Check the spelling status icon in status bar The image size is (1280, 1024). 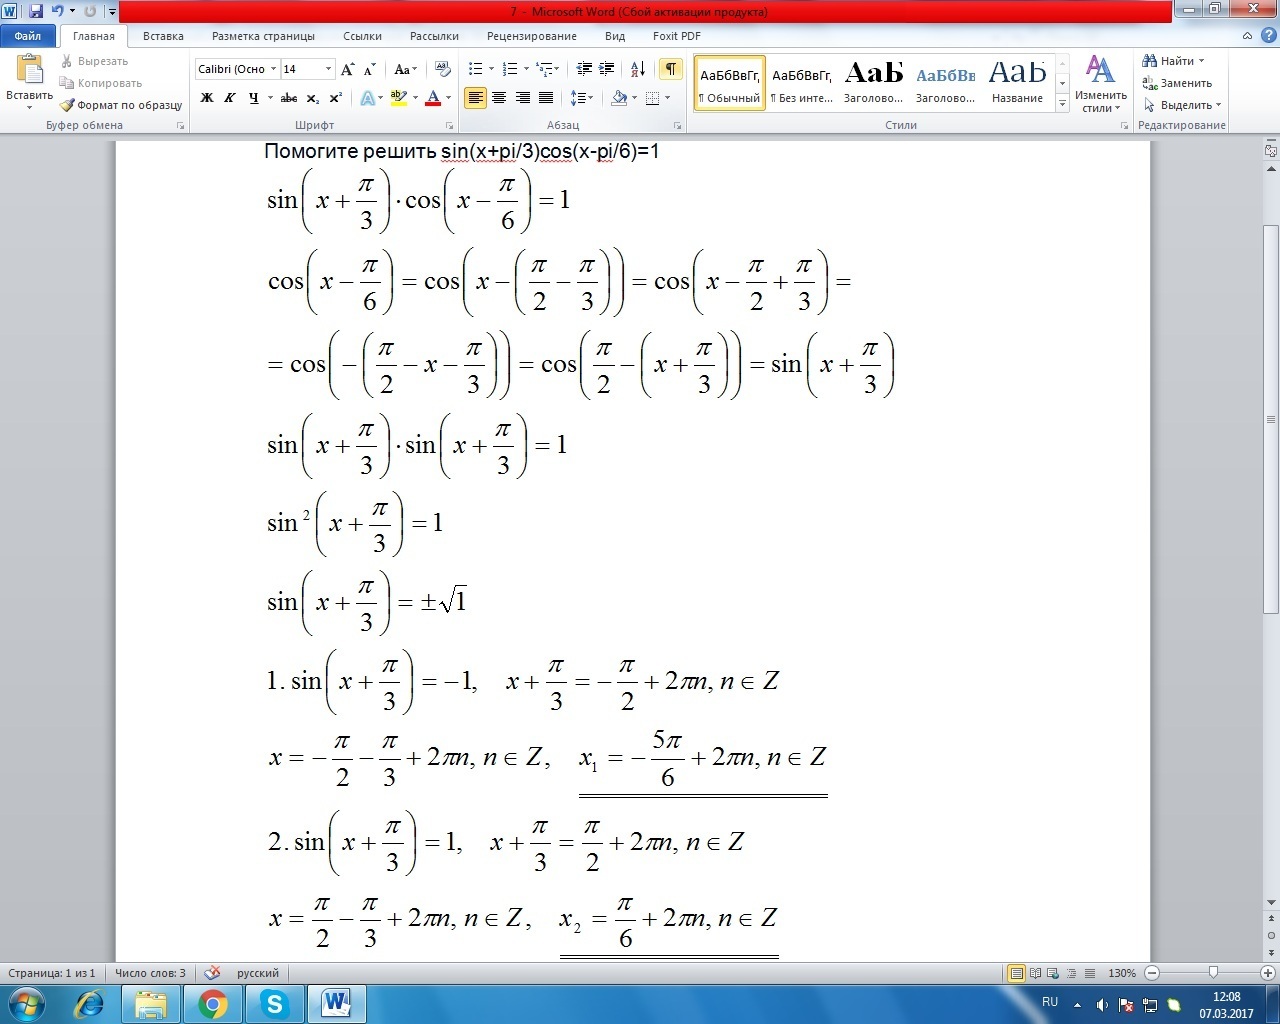point(212,973)
